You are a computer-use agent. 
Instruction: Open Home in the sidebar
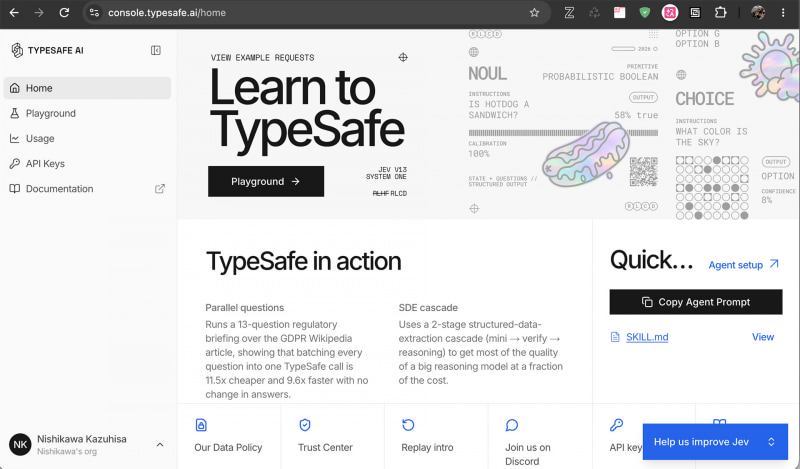pos(87,88)
